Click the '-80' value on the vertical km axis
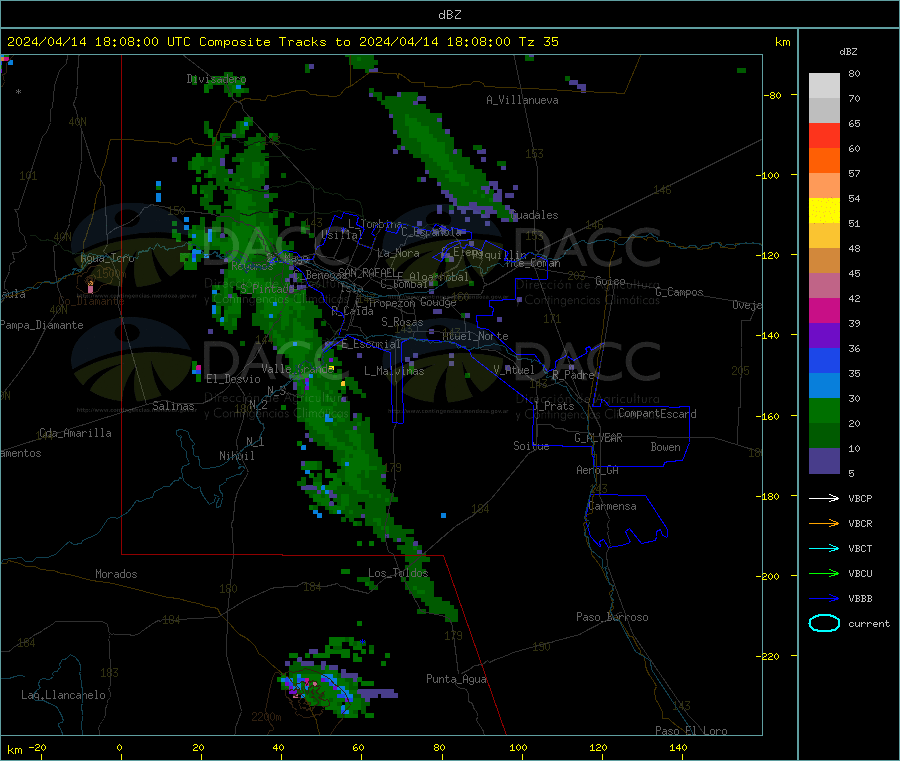This screenshot has height=761, width=900. click(x=771, y=95)
